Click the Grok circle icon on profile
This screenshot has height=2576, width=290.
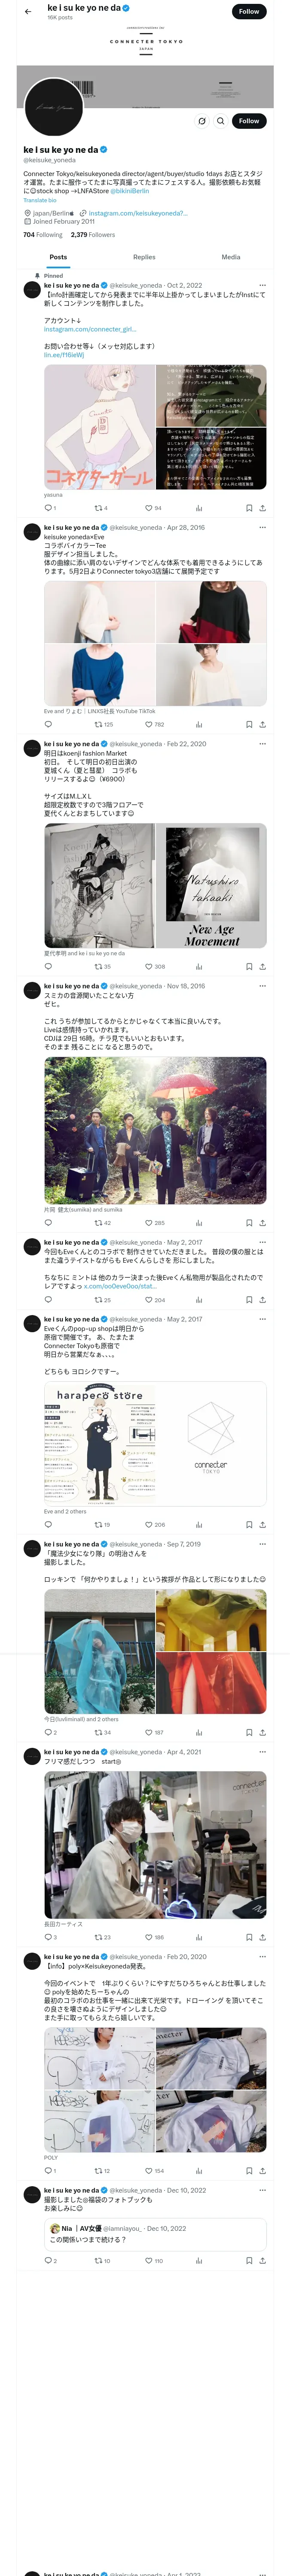click(x=201, y=121)
